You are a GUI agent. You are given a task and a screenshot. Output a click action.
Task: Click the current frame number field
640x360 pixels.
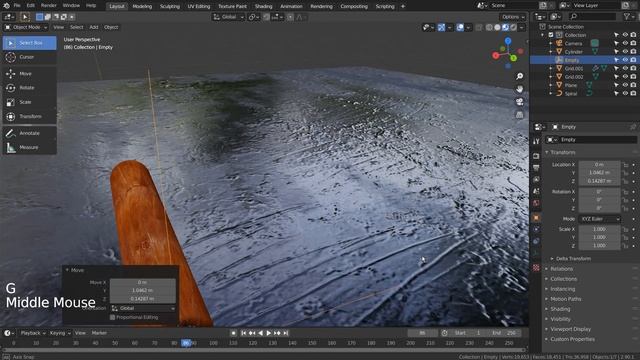pyautogui.click(x=422, y=333)
